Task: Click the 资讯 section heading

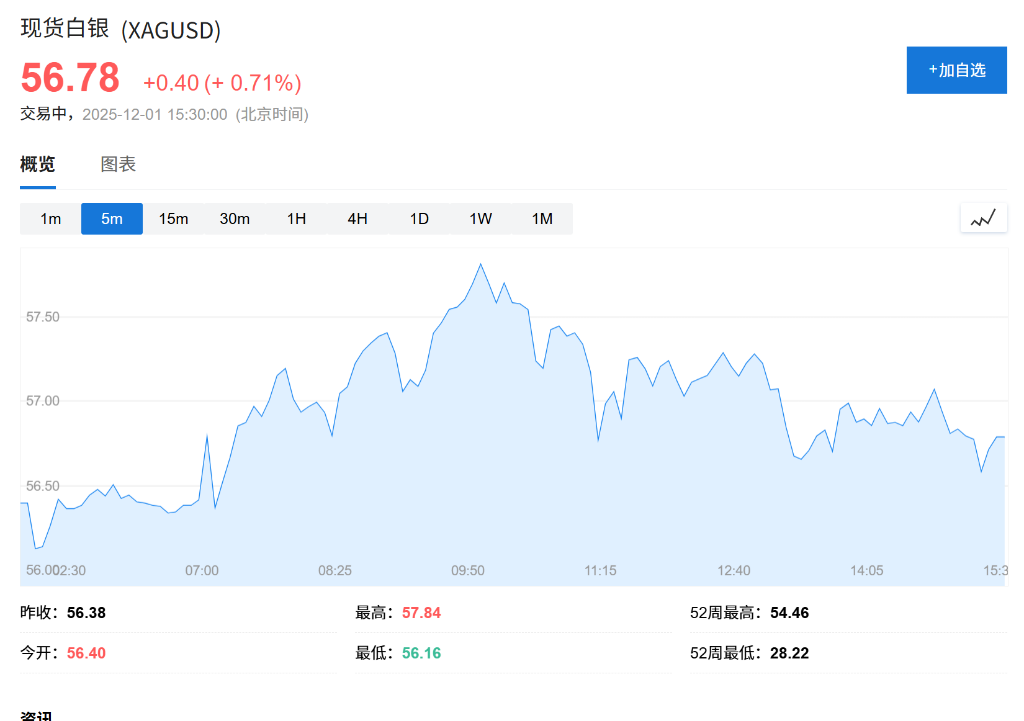Action: pyautogui.click(x=33, y=715)
